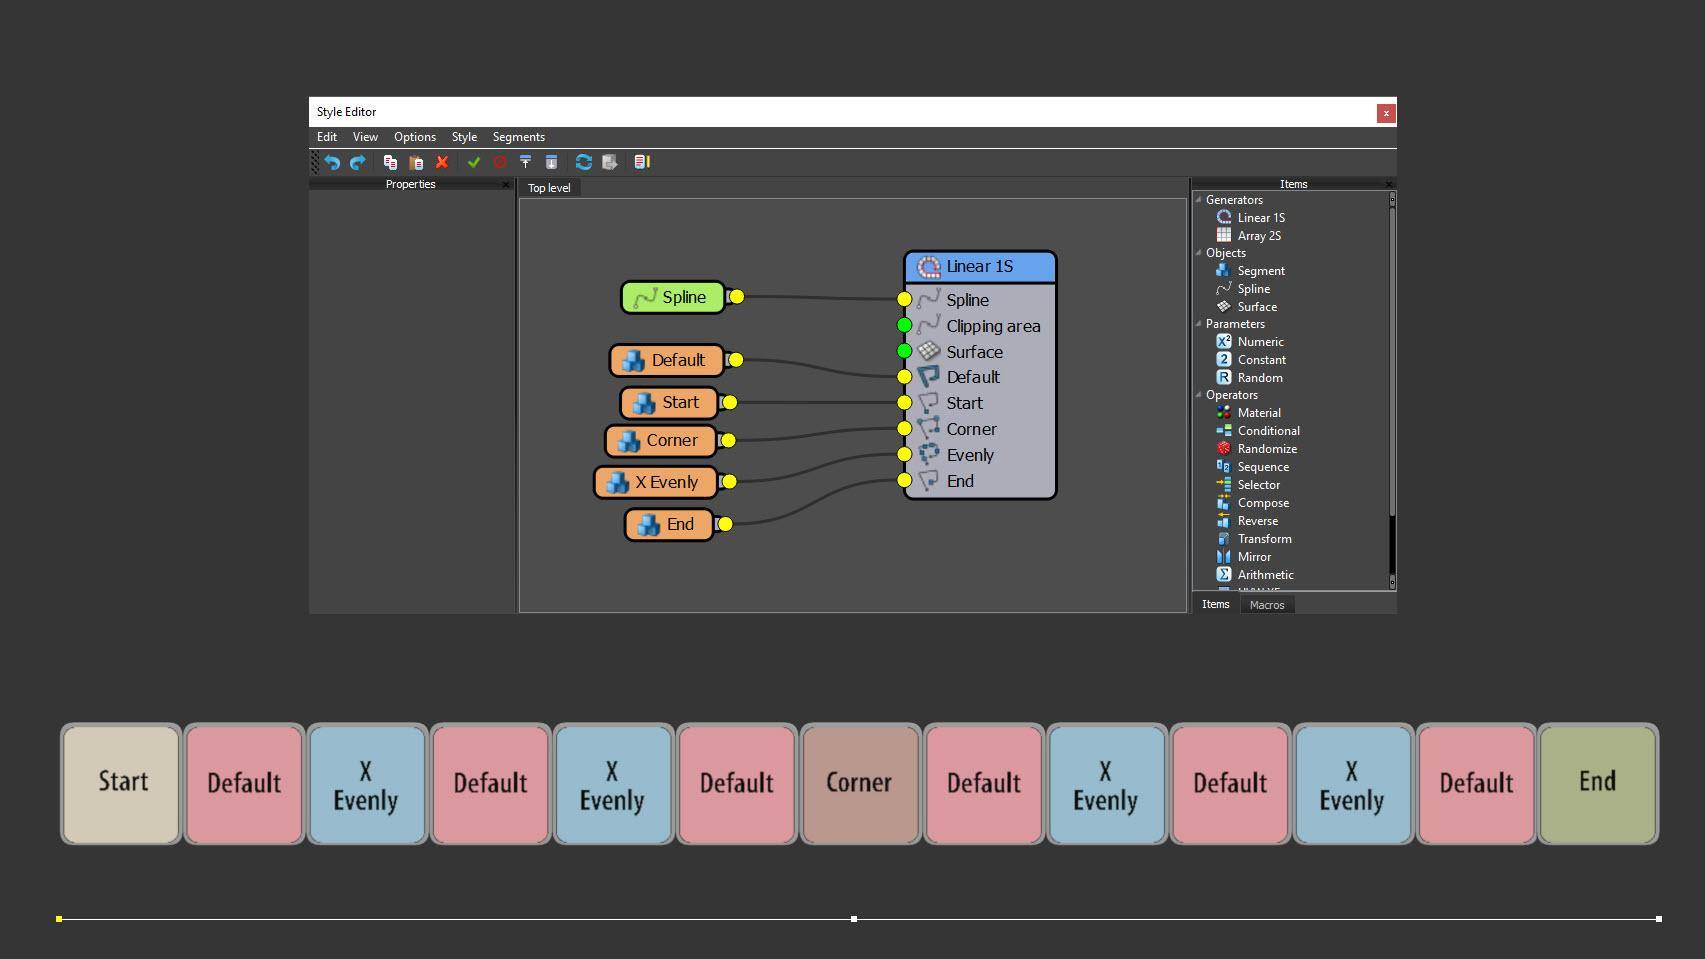Click the green checkmark toolbar button
Screen dimensions: 1705x959
tap(474, 162)
